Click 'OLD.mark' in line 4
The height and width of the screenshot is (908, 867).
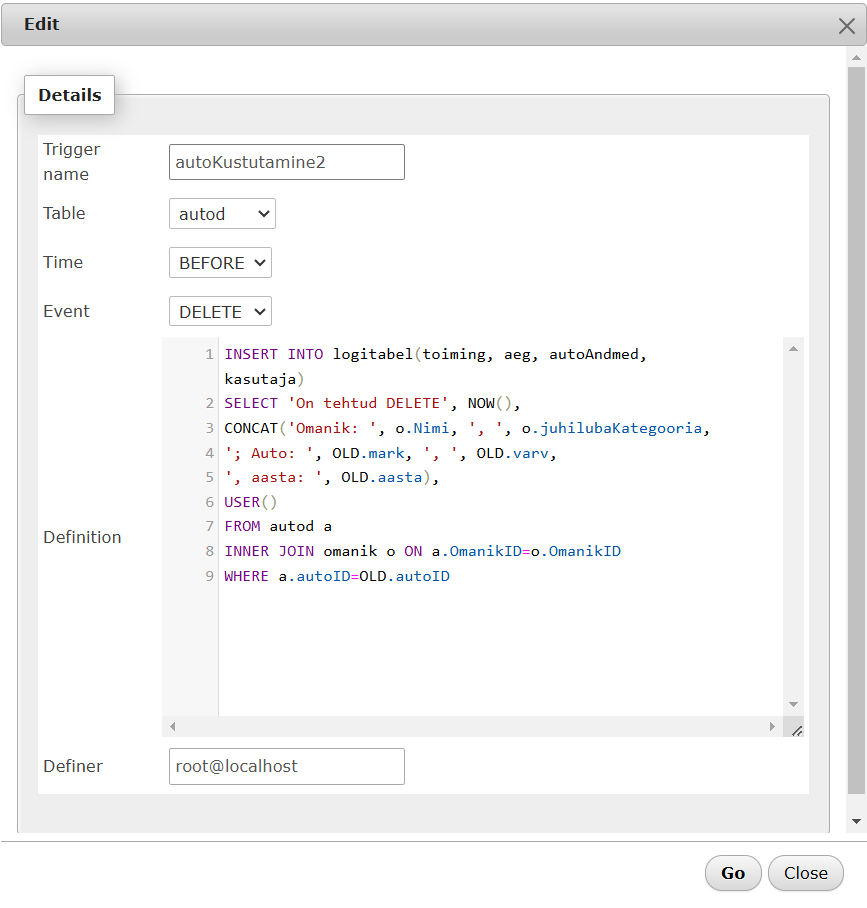[368, 453]
